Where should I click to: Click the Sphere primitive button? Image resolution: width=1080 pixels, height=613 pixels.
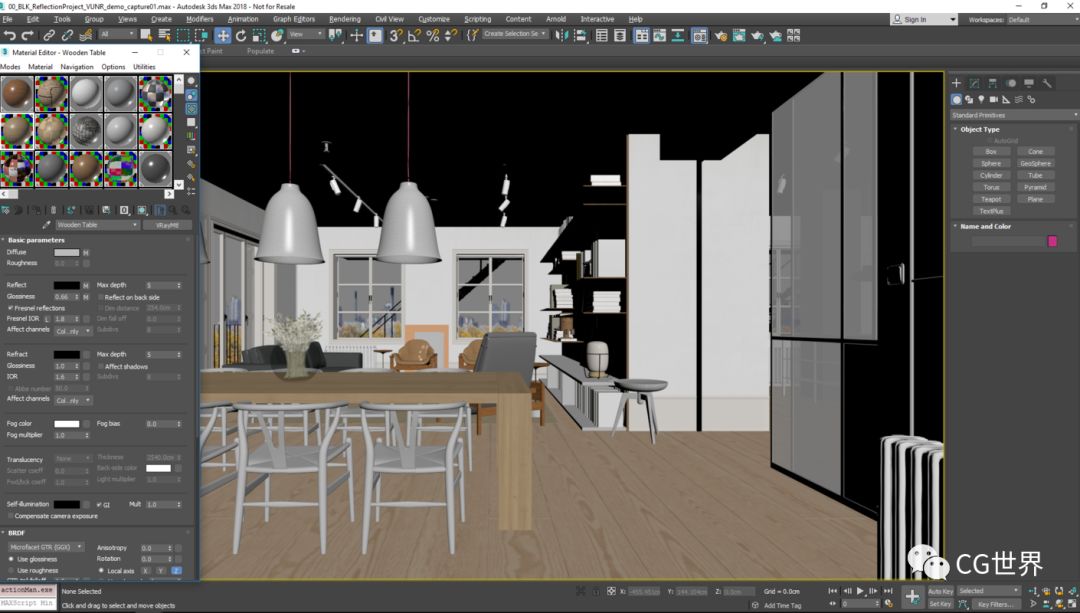point(991,163)
